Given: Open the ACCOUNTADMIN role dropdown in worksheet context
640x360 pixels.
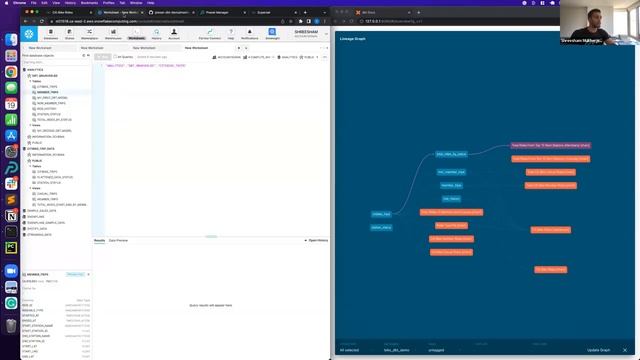Looking at the screenshot, I should click(x=227, y=57).
